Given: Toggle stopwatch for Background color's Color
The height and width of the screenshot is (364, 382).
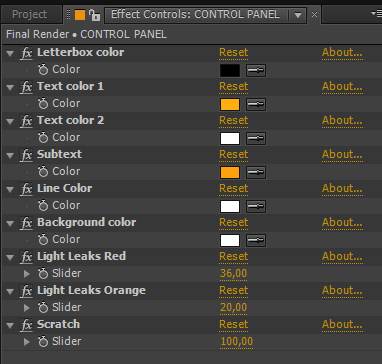Looking at the screenshot, I should (43, 240).
